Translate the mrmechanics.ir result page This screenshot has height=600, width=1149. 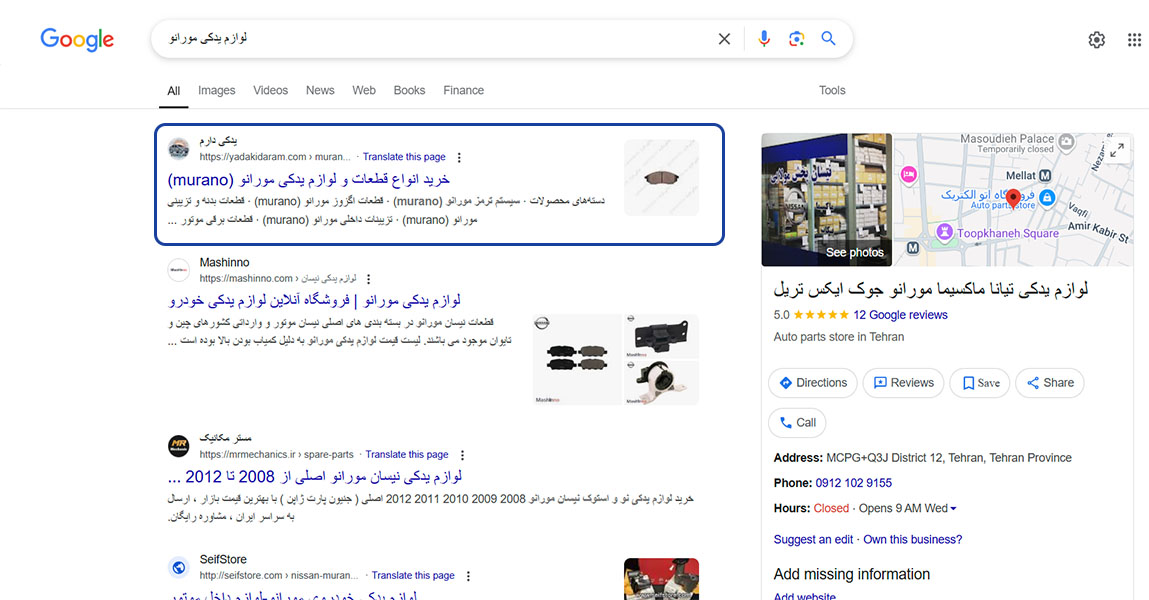click(407, 454)
